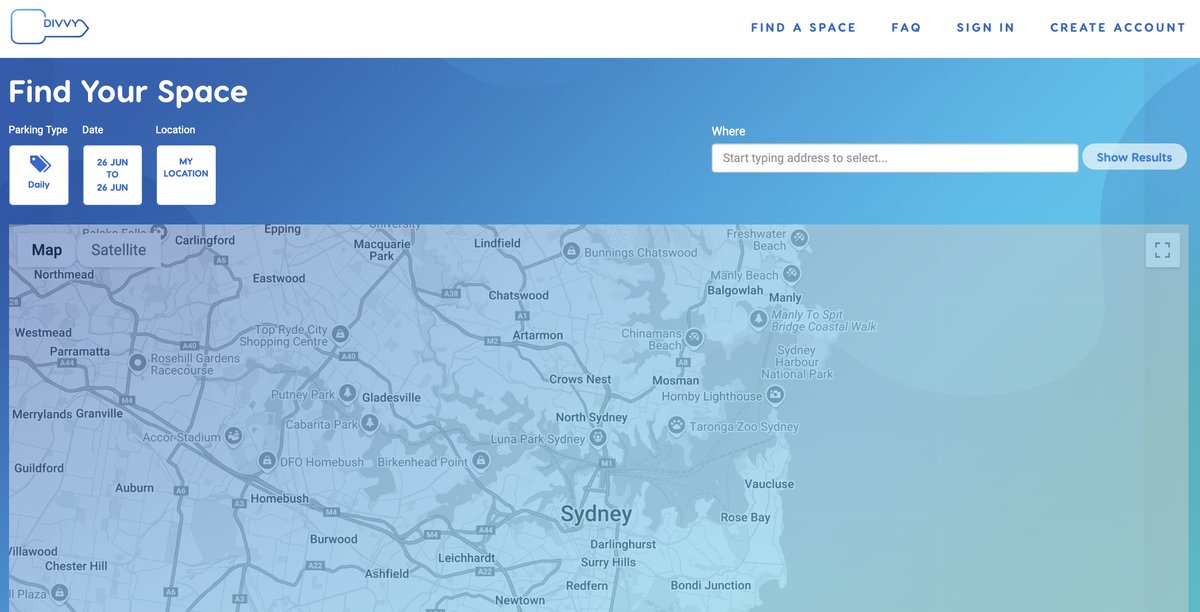Click the Surry Hills map label
The image size is (1200, 612).
tap(609, 562)
